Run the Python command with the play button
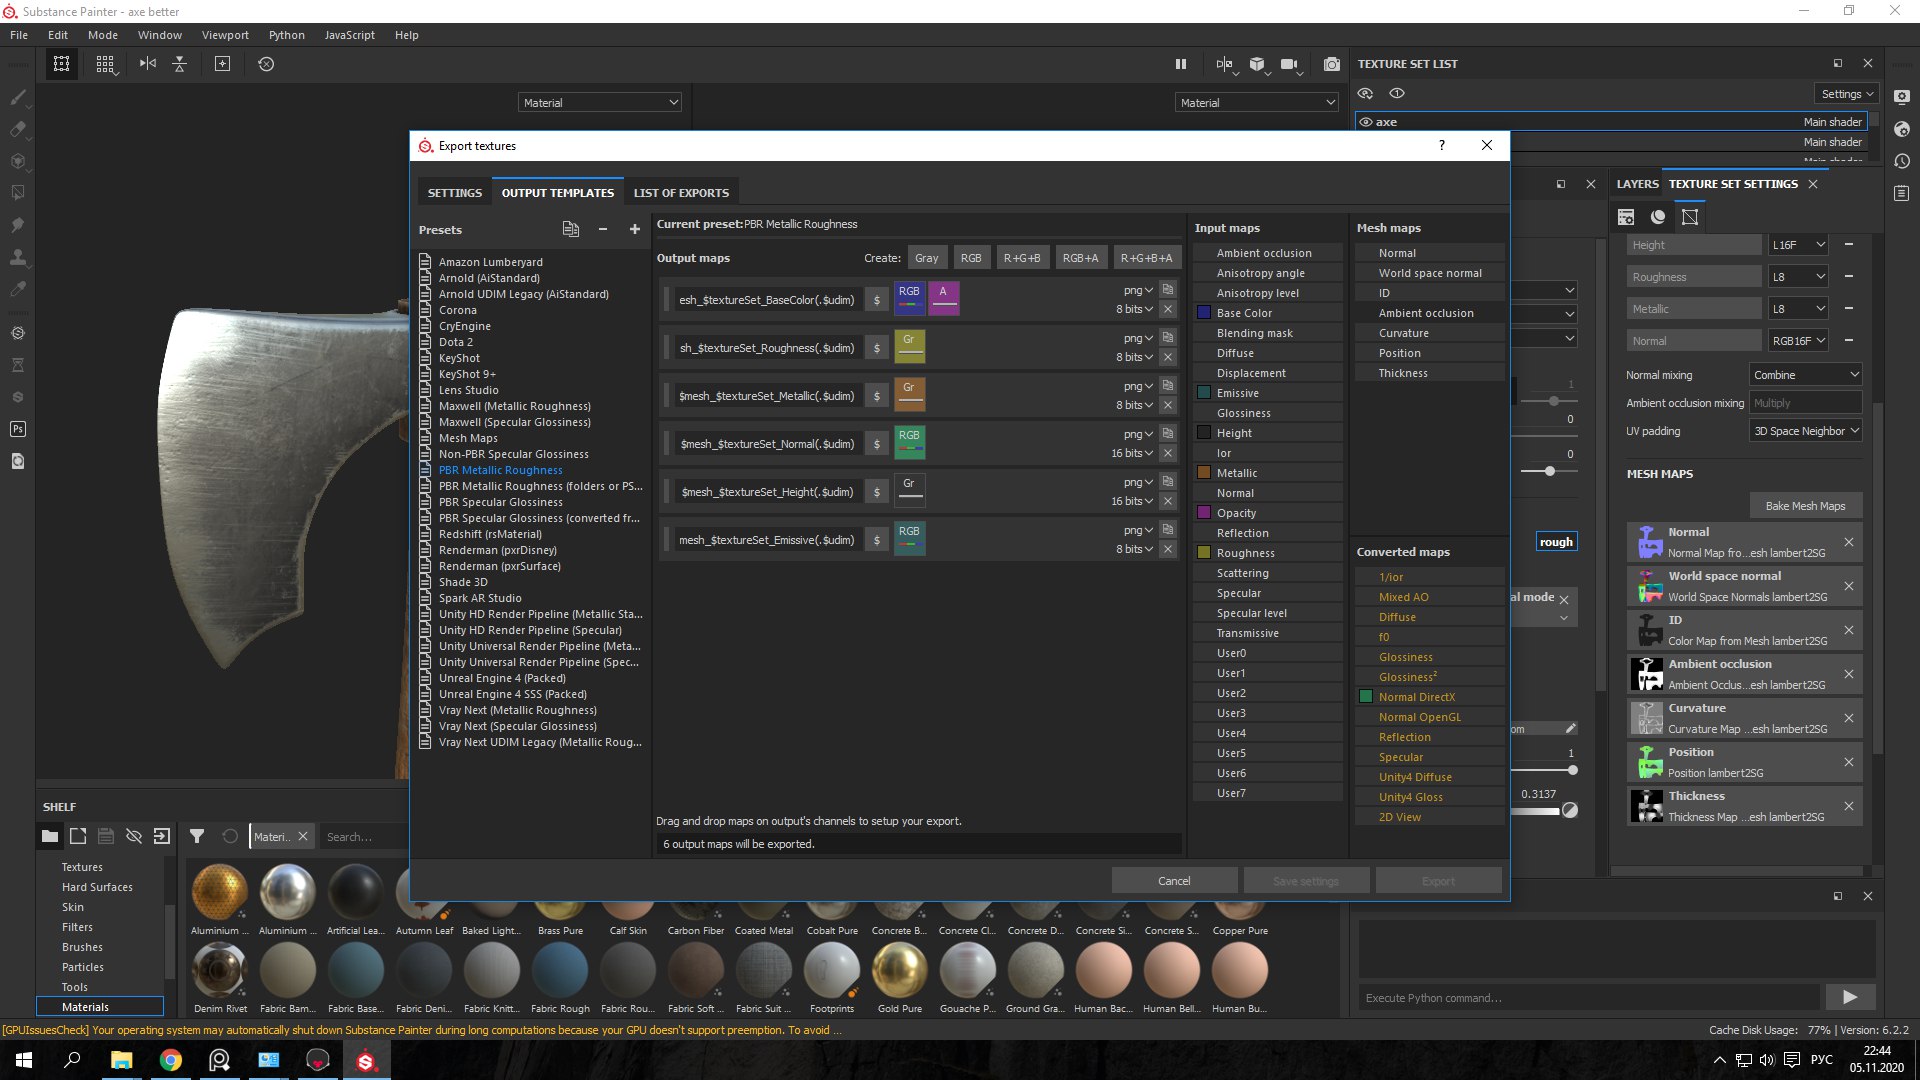This screenshot has height=1080, width=1920. click(1849, 997)
